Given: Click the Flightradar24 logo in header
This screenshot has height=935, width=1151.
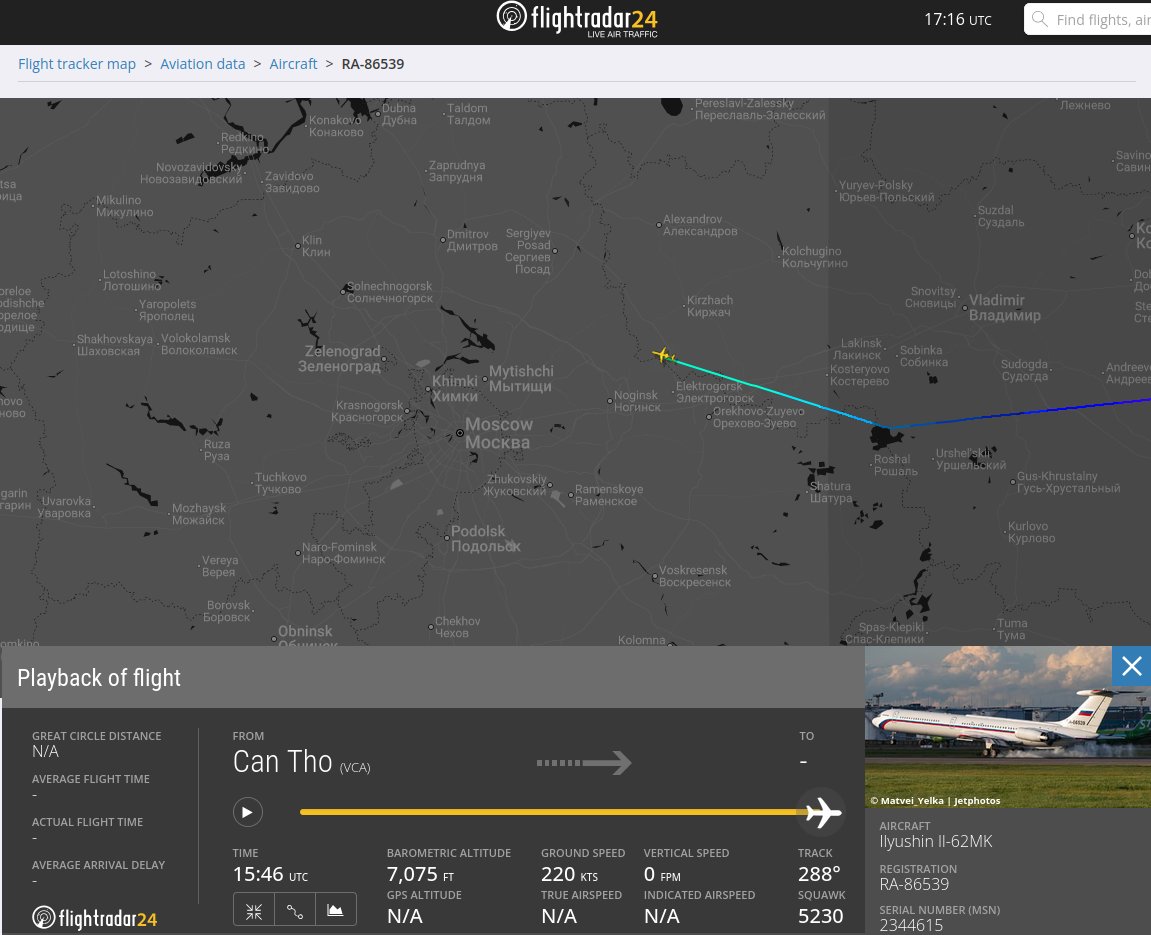Looking at the screenshot, I should pos(577,19).
